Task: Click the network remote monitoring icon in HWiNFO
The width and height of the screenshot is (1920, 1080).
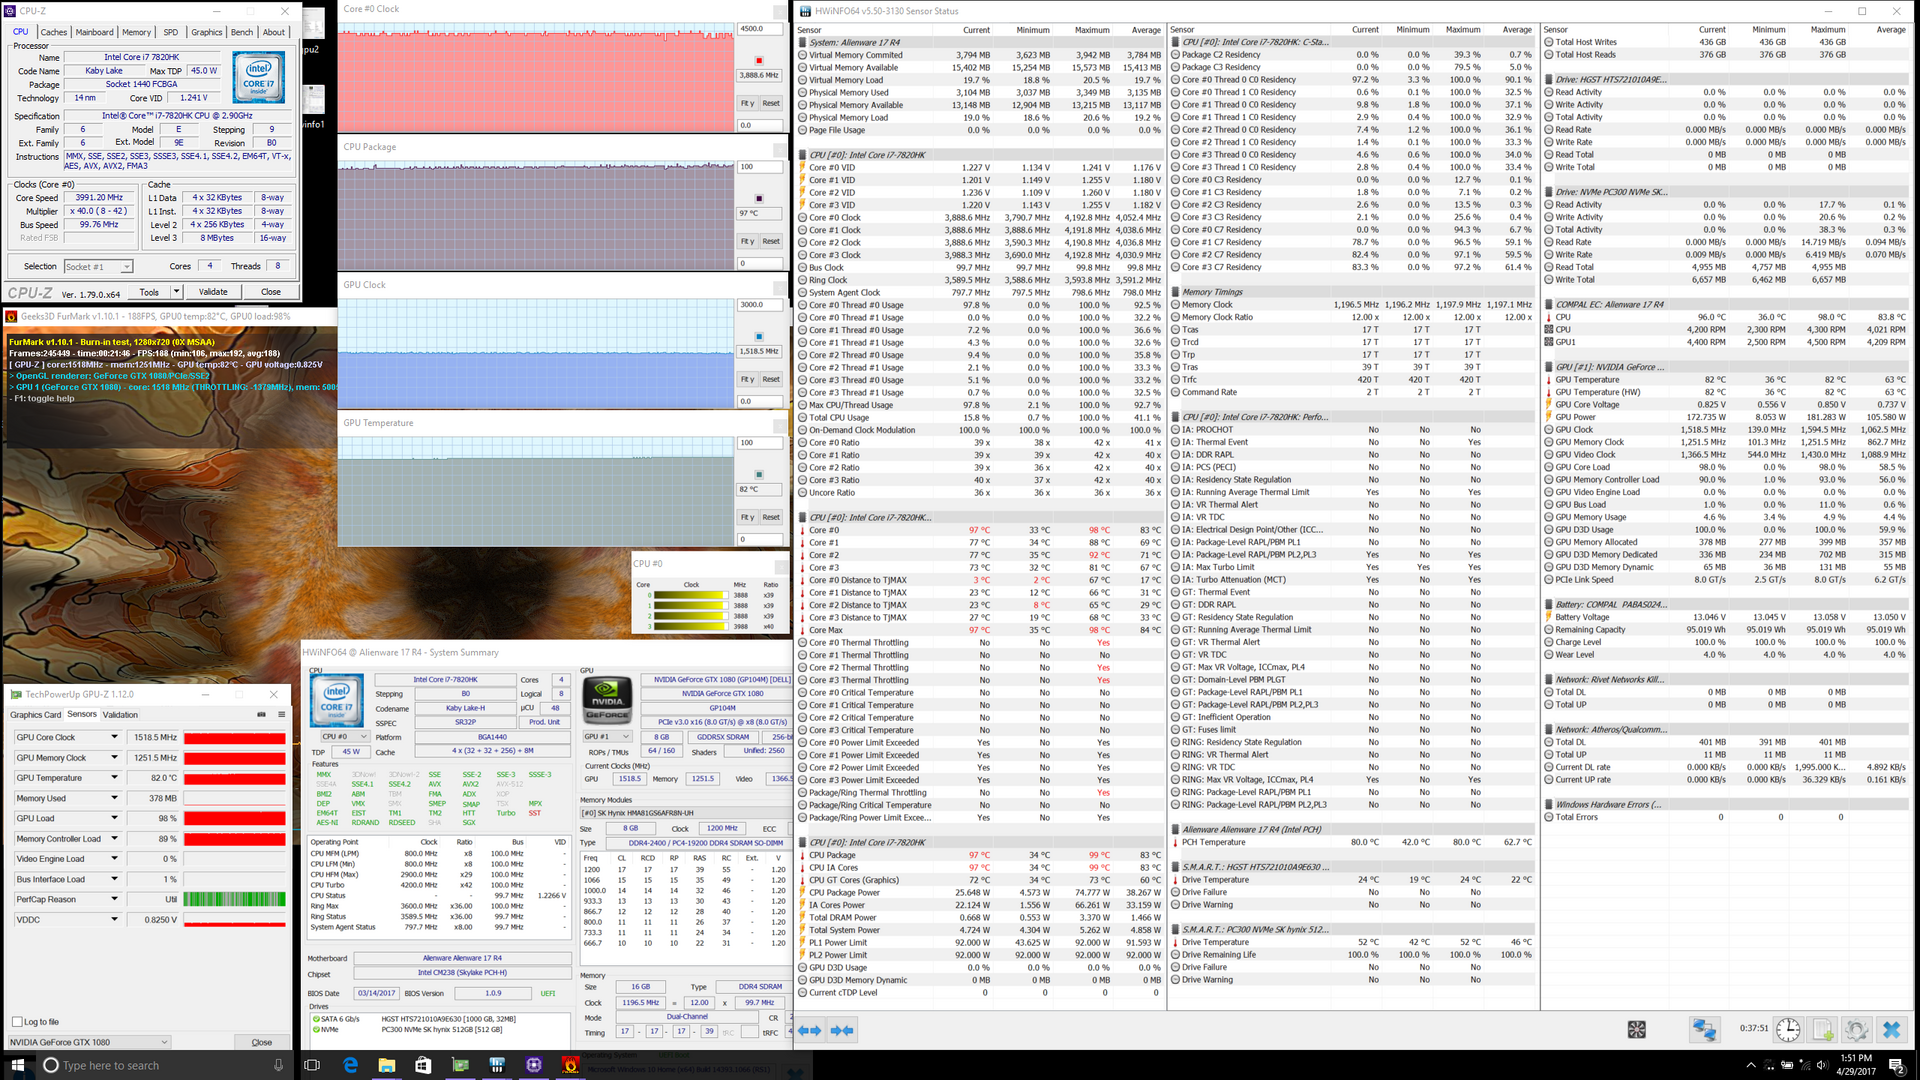Action: pos(1704,1030)
